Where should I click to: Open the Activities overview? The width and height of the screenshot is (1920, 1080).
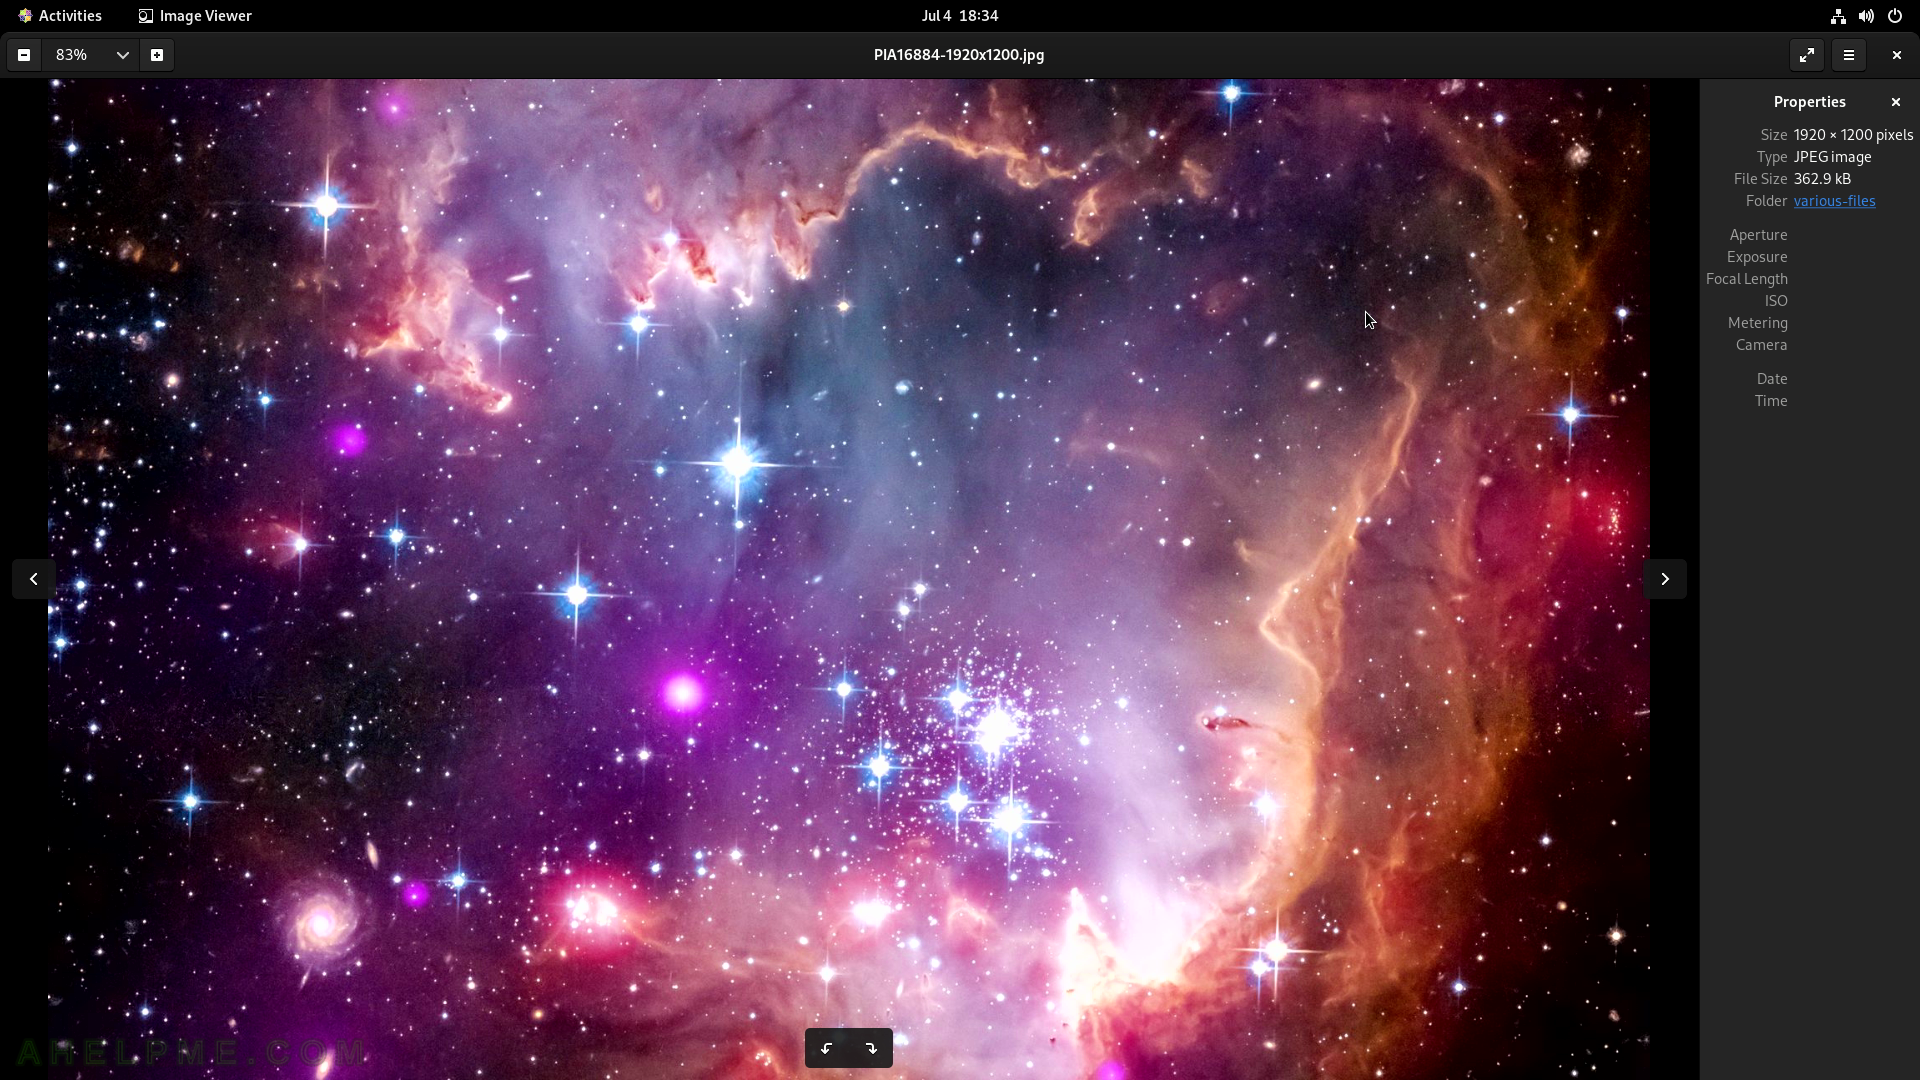click(x=60, y=16)
